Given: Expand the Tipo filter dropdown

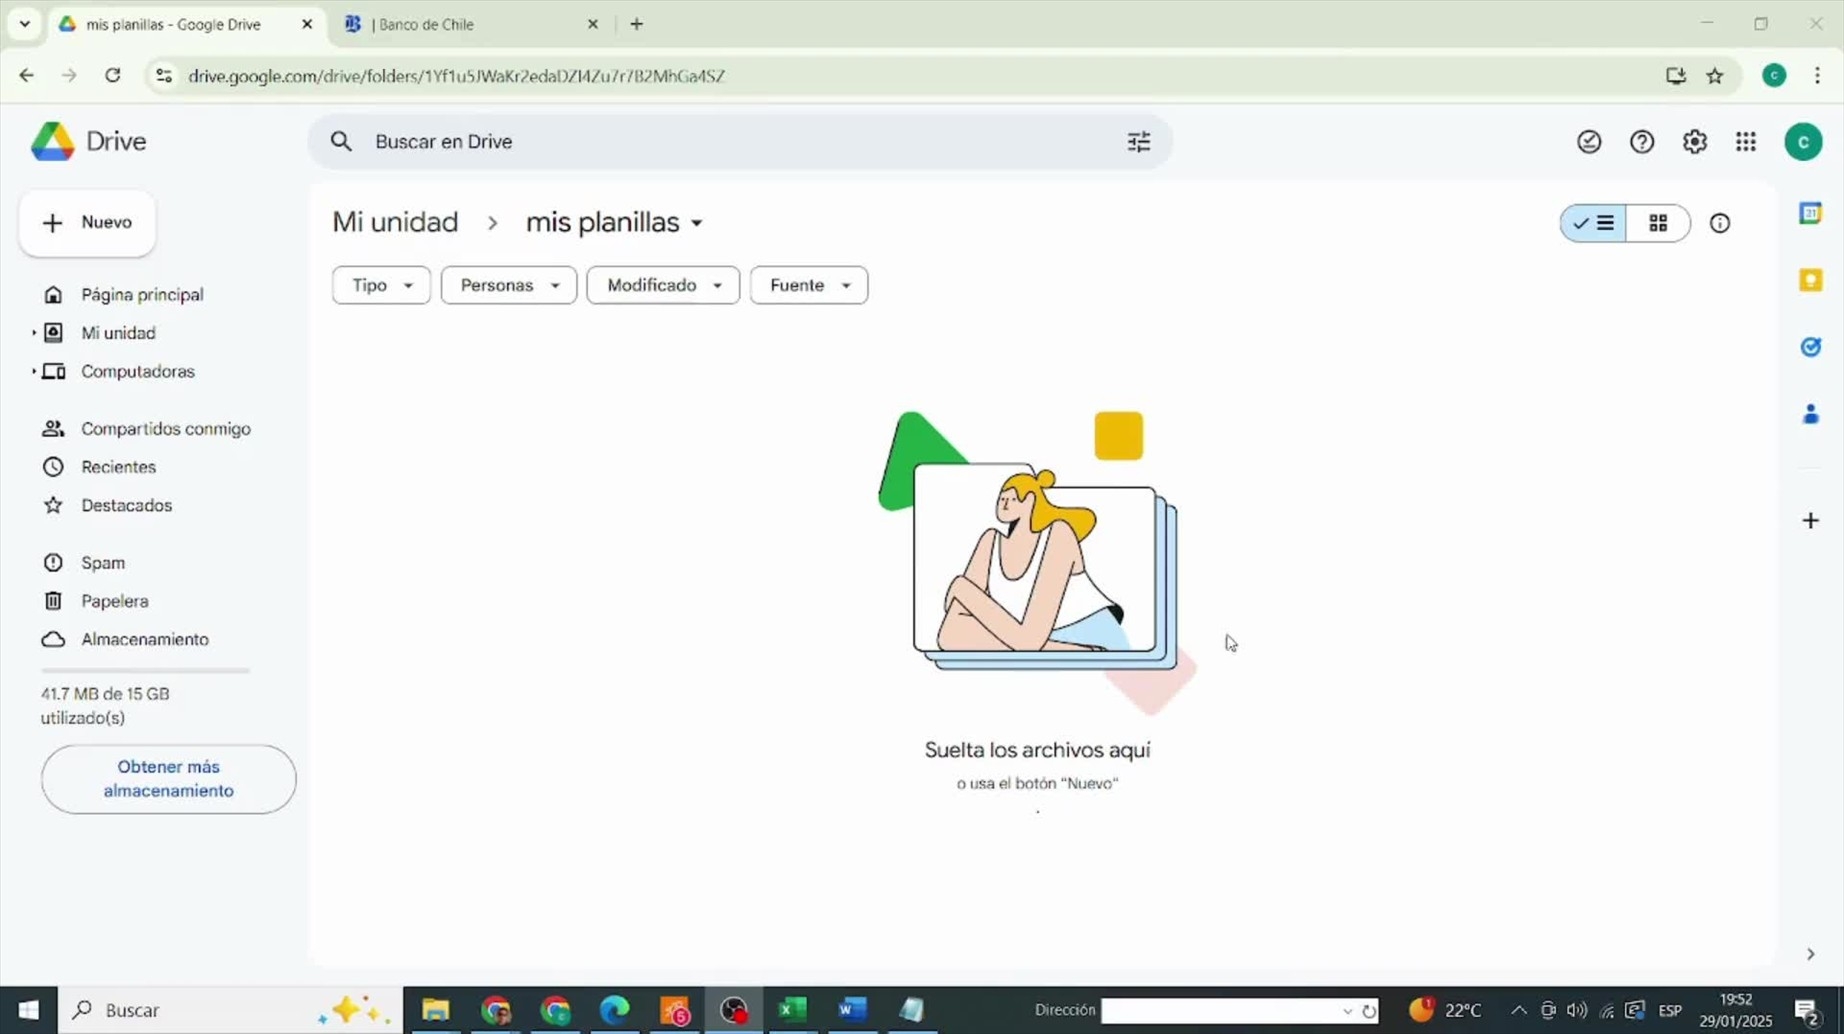Looking at the screenshot, I should [x=381, y=285].
